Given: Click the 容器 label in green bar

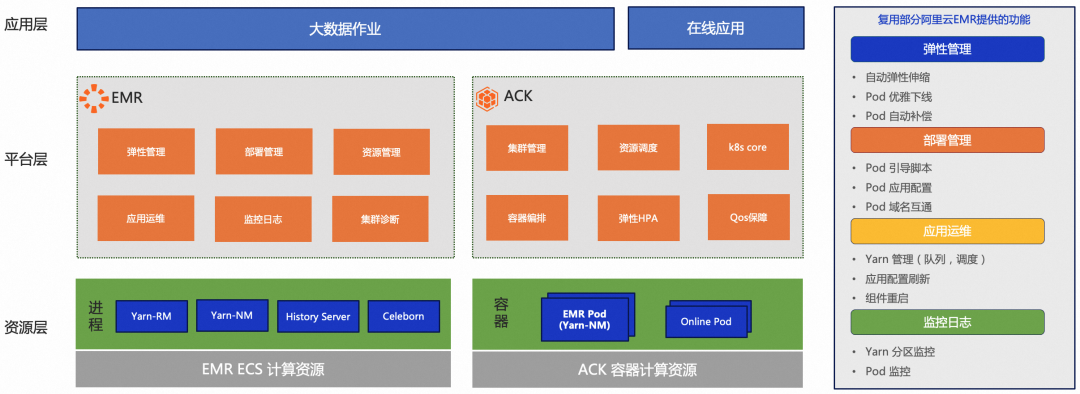Looking at the screenshot, I should (x=501, y=313).
